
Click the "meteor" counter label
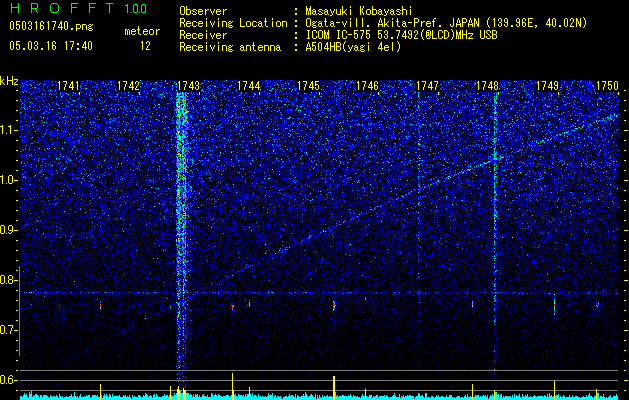click(x=142, y=32)
